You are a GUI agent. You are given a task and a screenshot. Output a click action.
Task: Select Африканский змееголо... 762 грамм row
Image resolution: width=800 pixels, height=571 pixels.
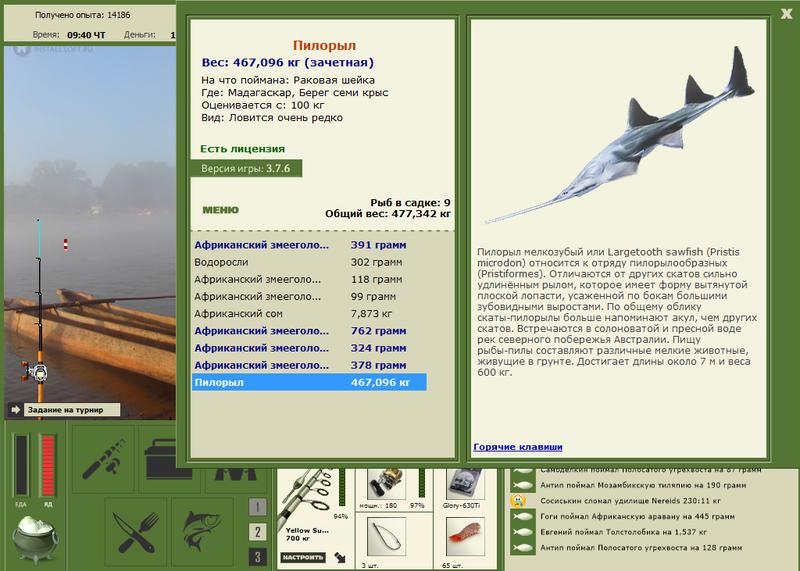point(309,331)
